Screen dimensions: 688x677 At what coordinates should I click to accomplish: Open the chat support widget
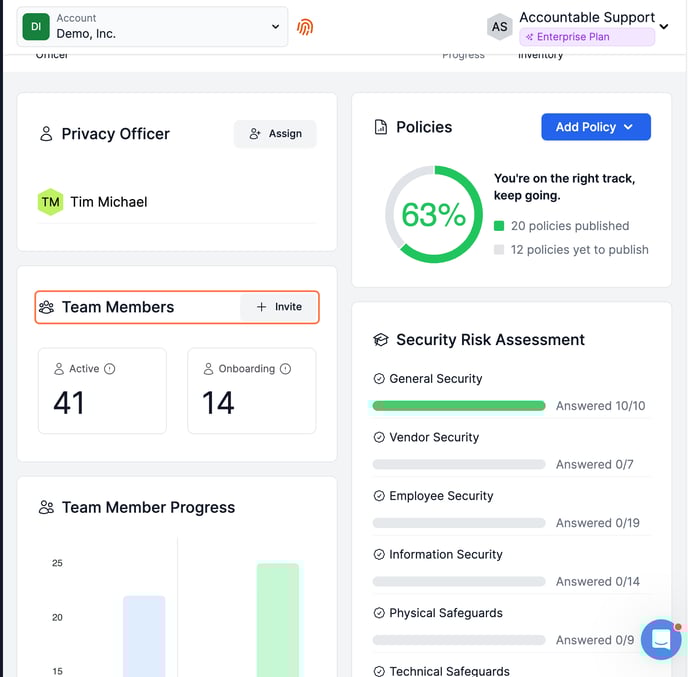point(661,639)
